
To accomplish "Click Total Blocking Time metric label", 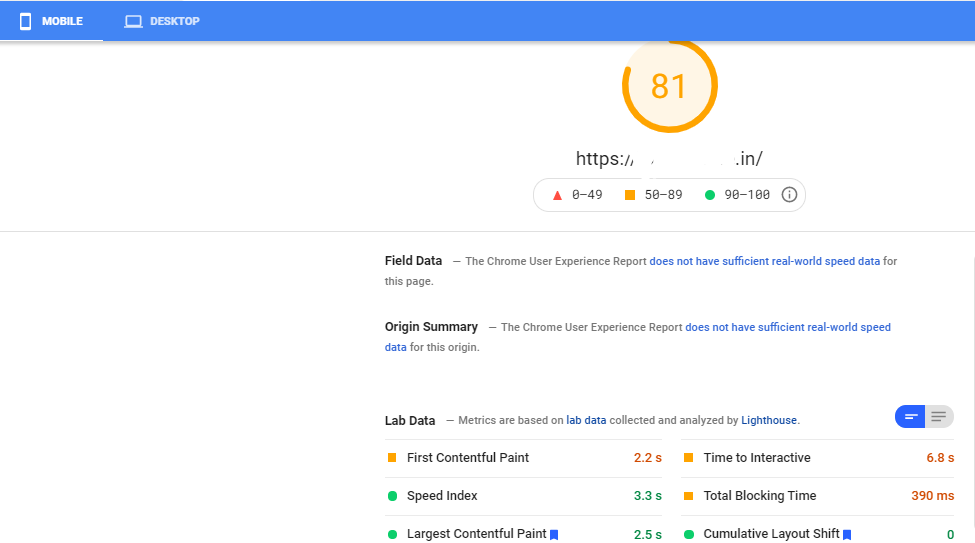I will [760, 496].
